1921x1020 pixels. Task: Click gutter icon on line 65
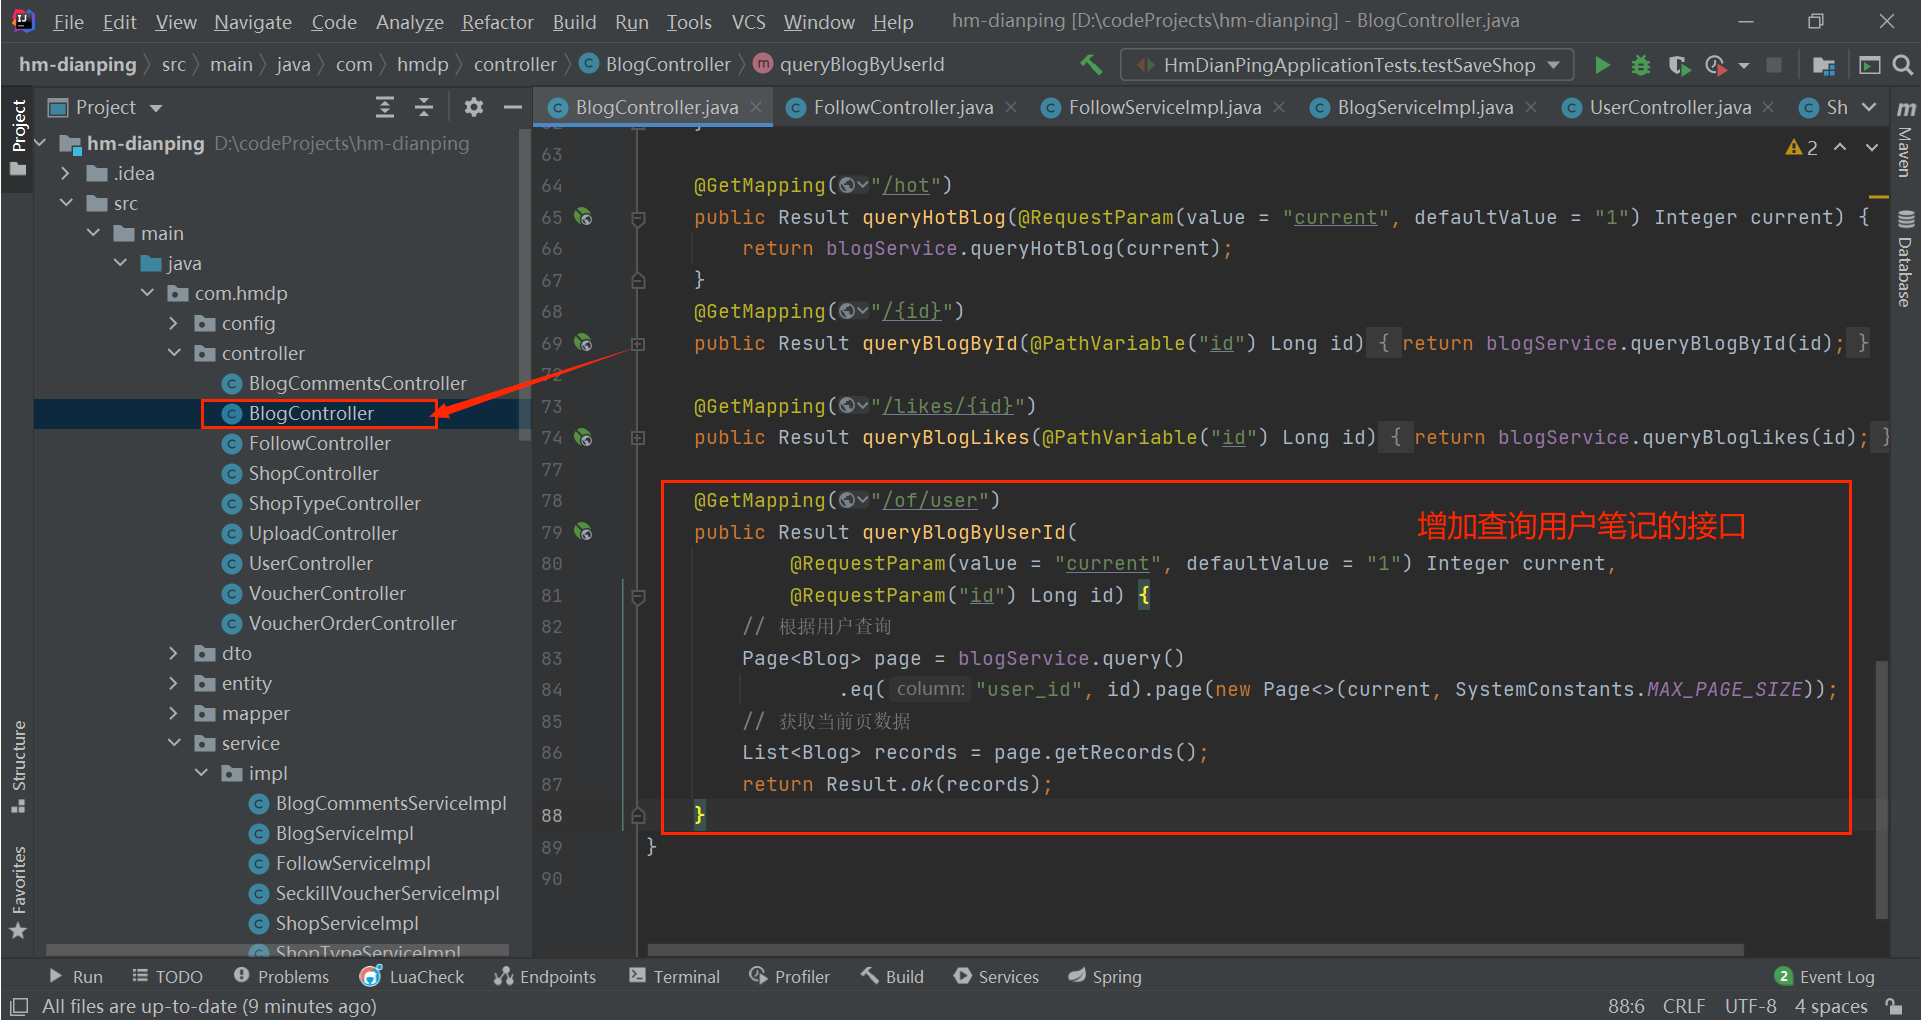583,217
